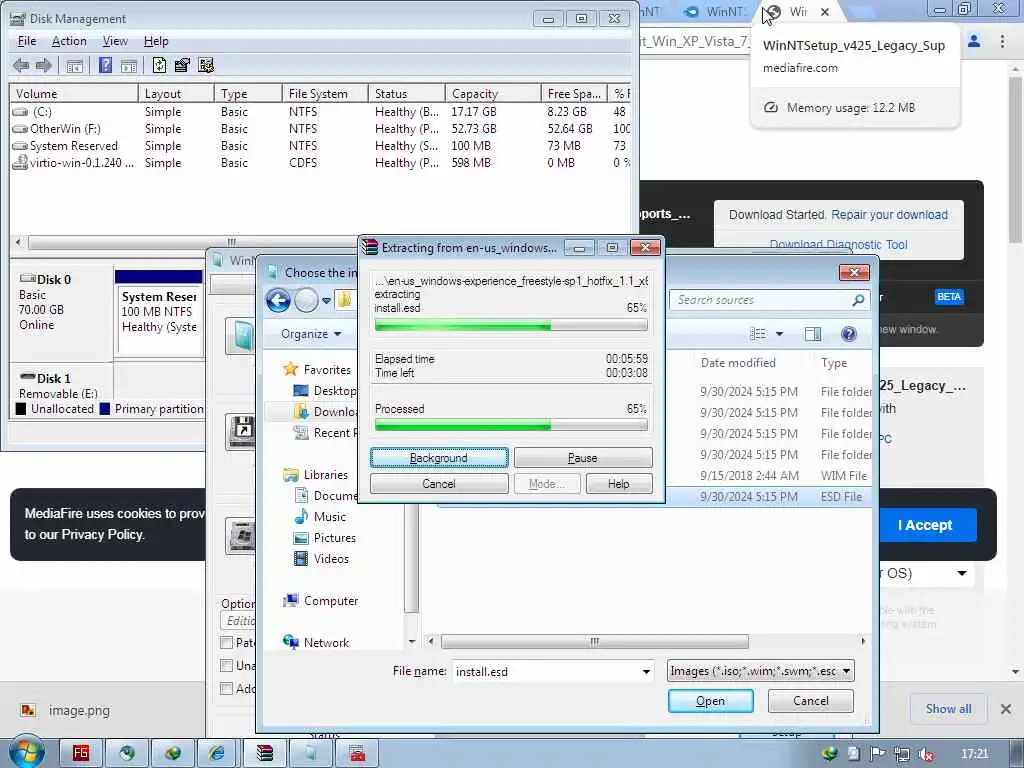Click the file extraction progress bar
Screen dimensions: 1024x768
[511, 325]
